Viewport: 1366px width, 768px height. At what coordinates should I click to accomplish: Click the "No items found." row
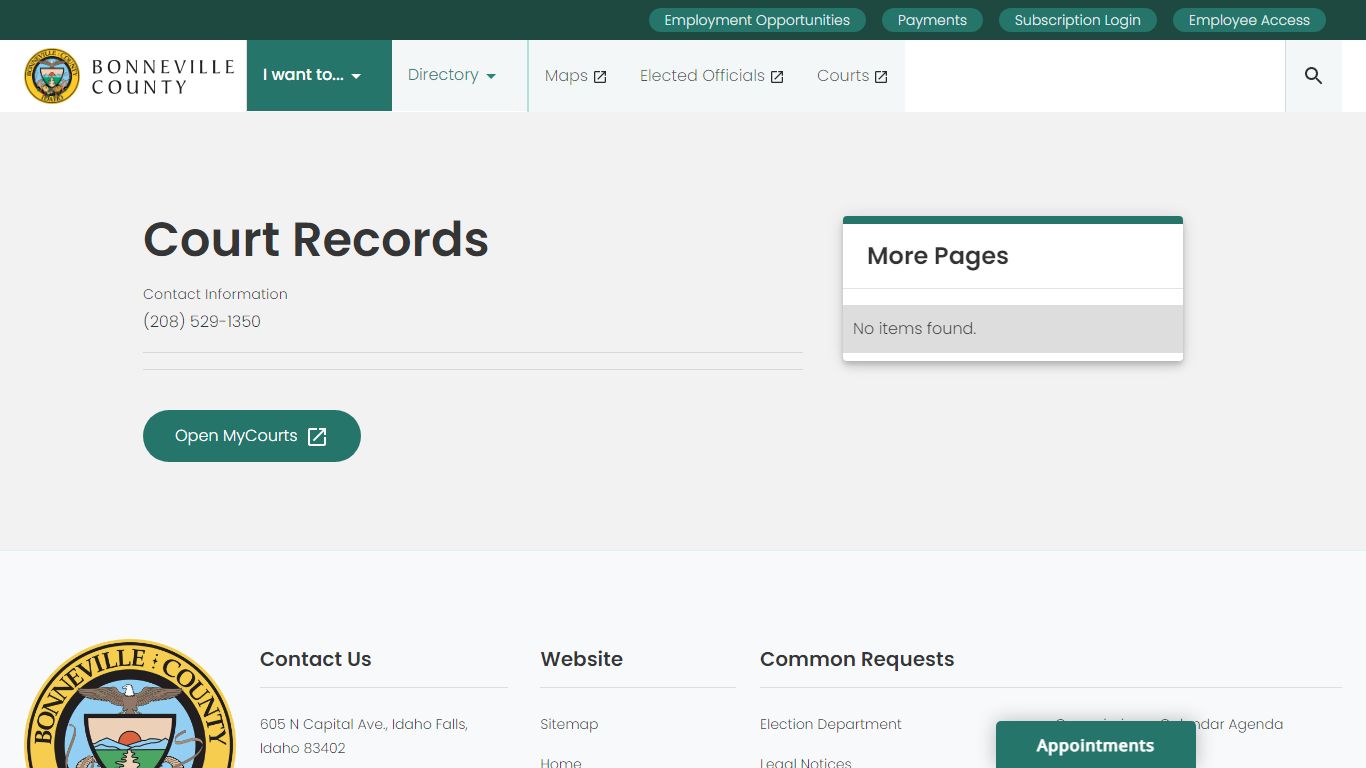tap(1013, 328)
